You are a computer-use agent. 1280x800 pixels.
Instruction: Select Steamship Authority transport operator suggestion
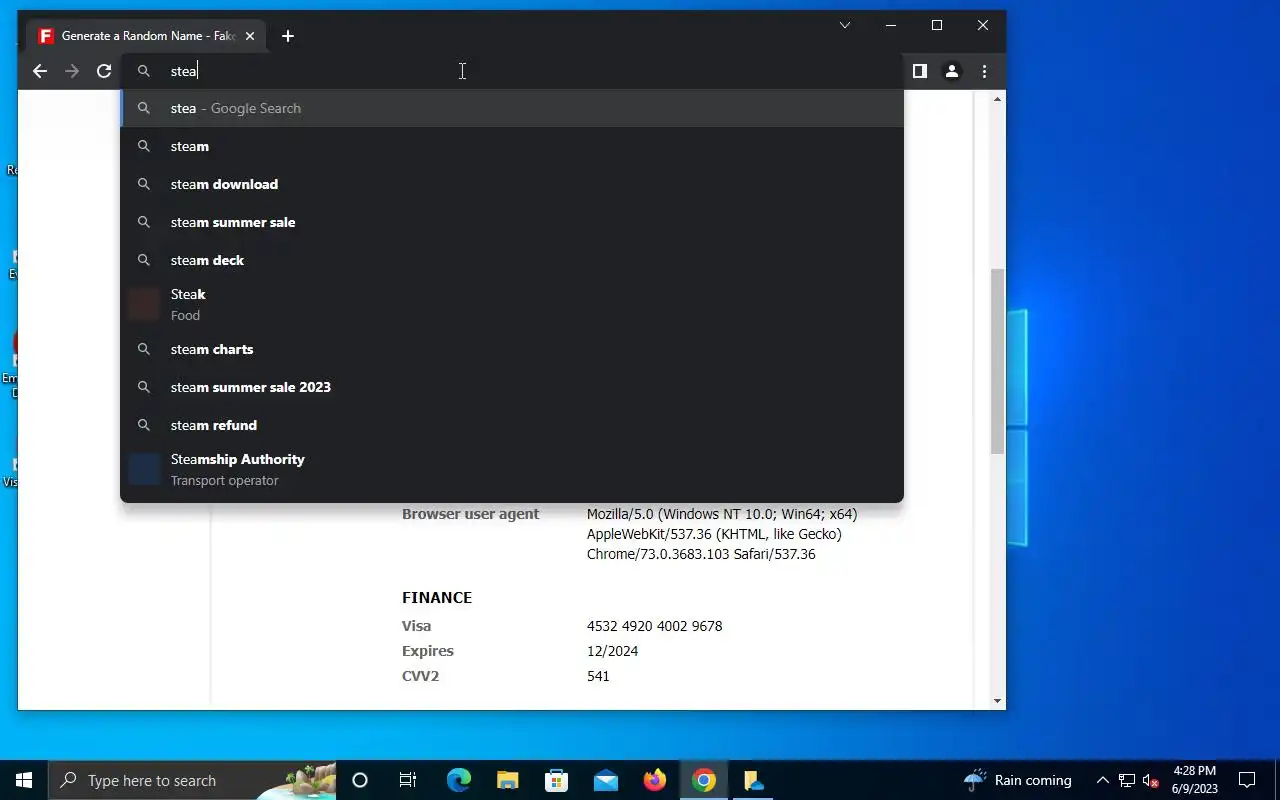pyautogui.click(x=512, y=469)
